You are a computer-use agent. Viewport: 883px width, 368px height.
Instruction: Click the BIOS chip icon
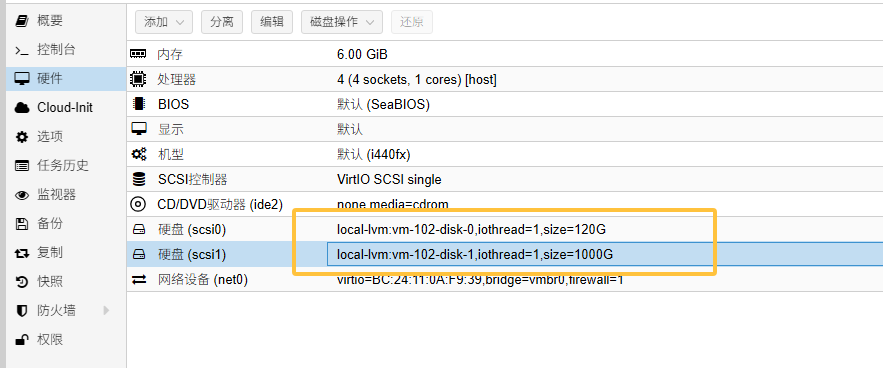click(x=138, y=104)
